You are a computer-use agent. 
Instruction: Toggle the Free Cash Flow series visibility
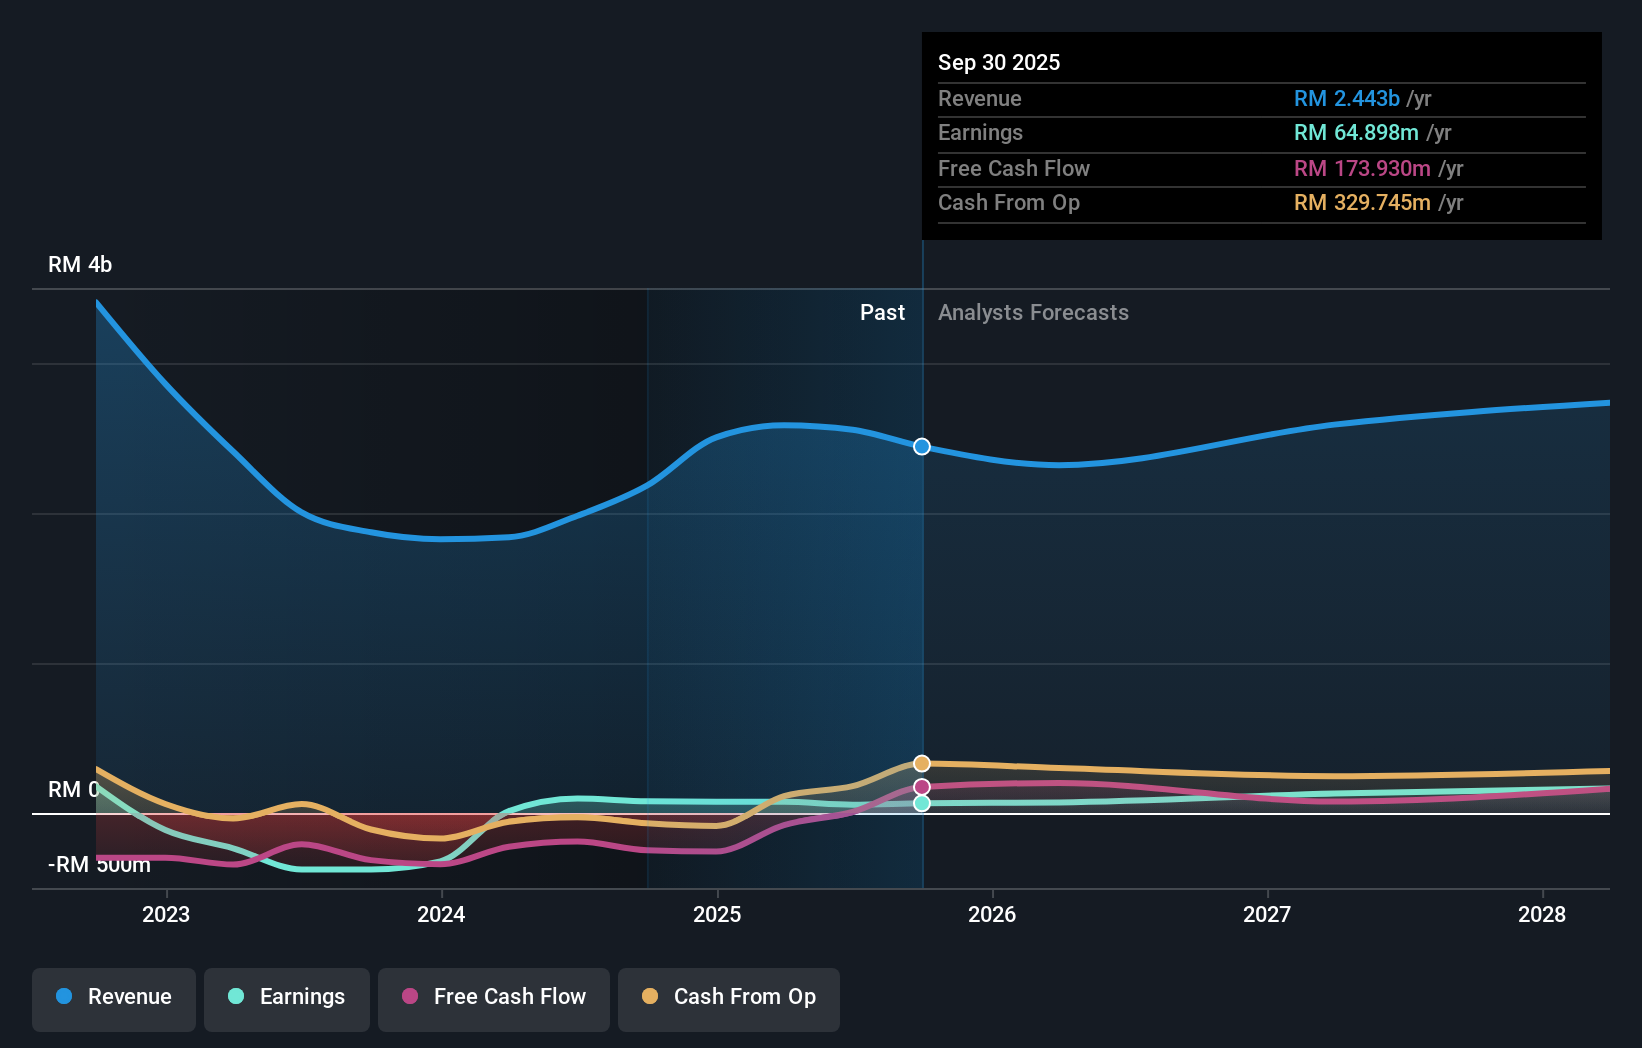click(x=493, y=997)
